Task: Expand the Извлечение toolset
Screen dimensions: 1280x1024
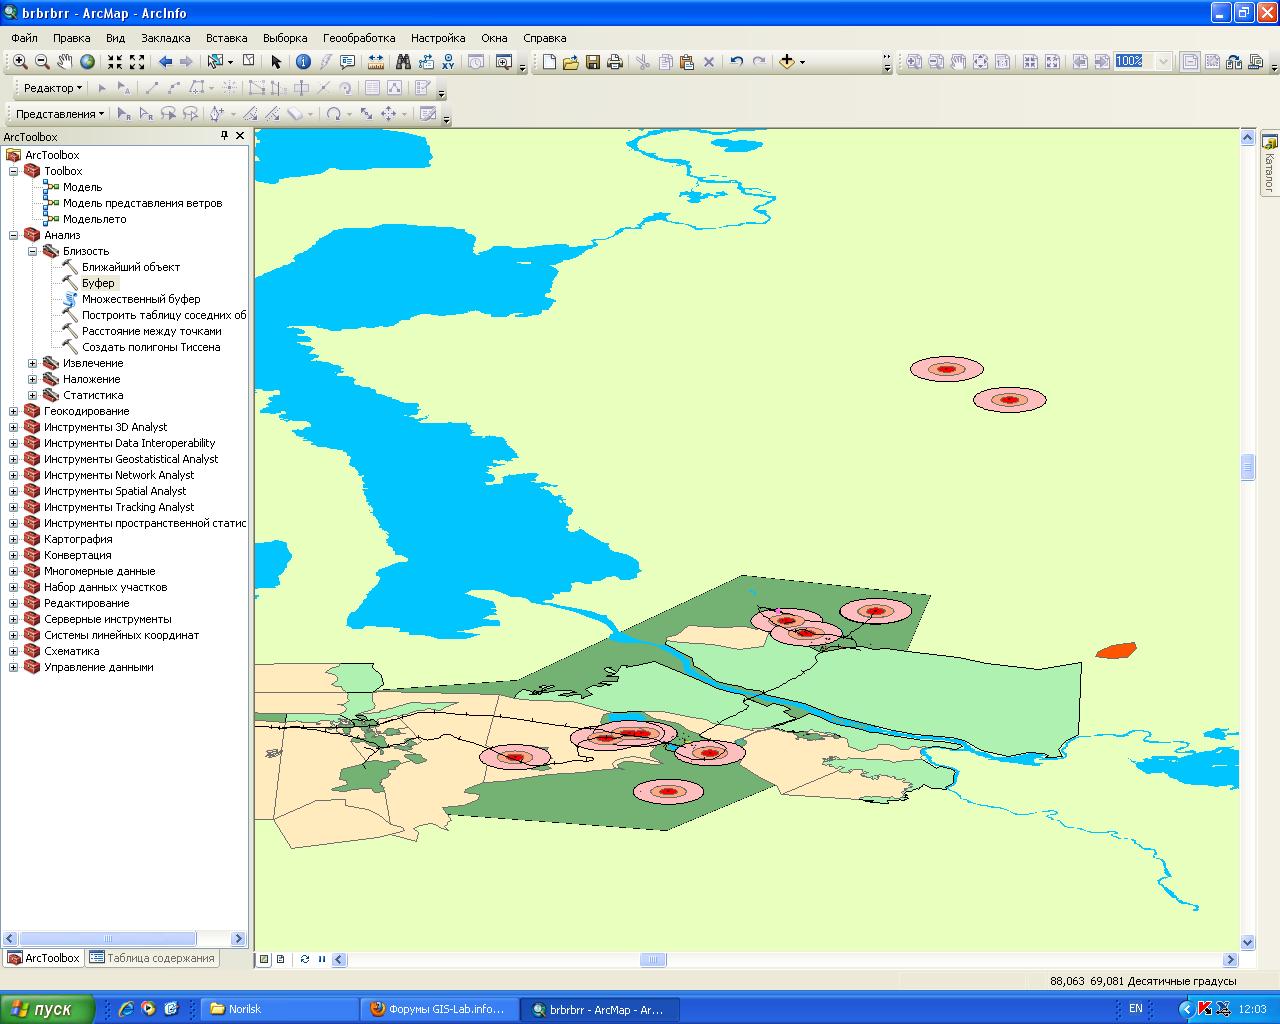Action: coord(32,363)
